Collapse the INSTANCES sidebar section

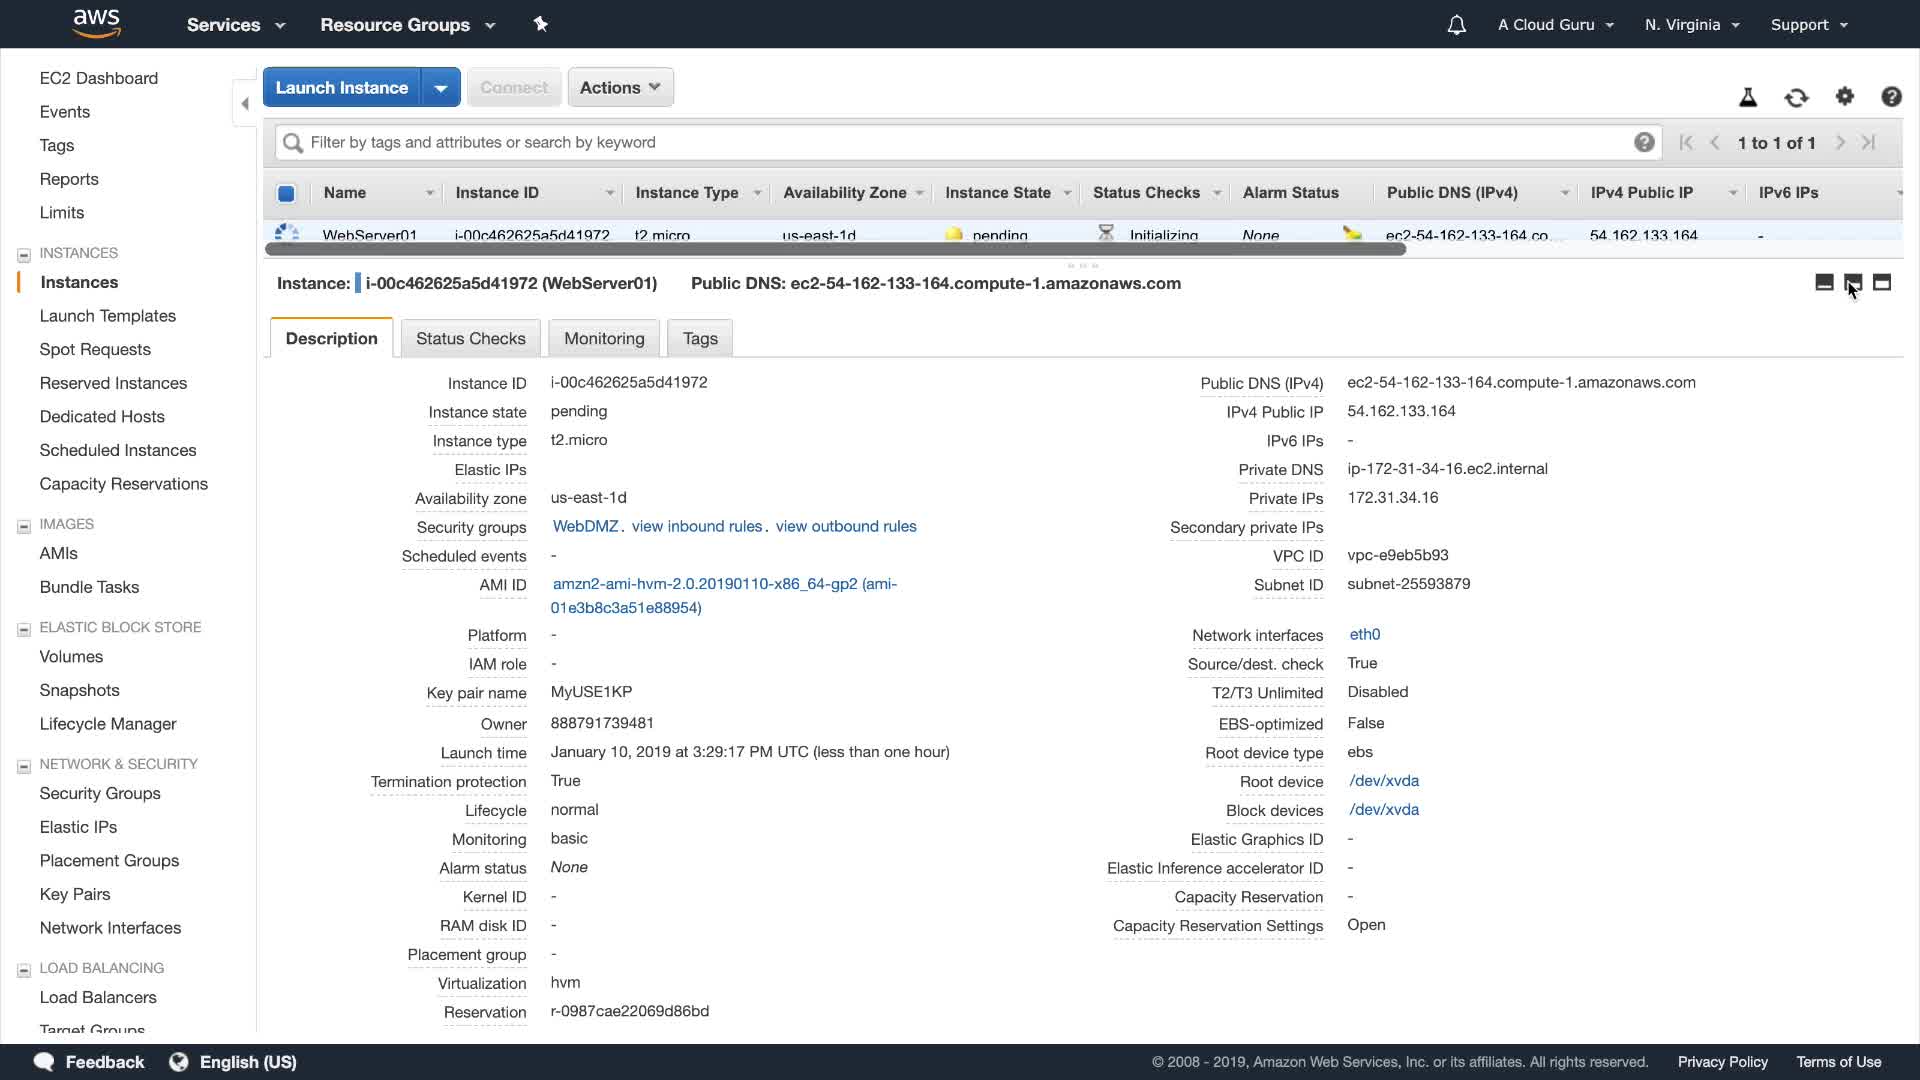click(24, 254)
